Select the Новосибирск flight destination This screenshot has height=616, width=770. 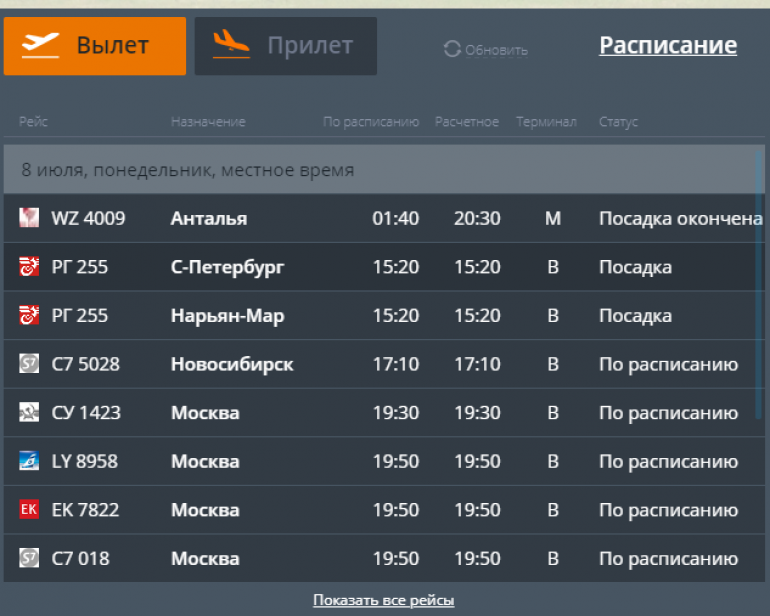pos(232,364)
